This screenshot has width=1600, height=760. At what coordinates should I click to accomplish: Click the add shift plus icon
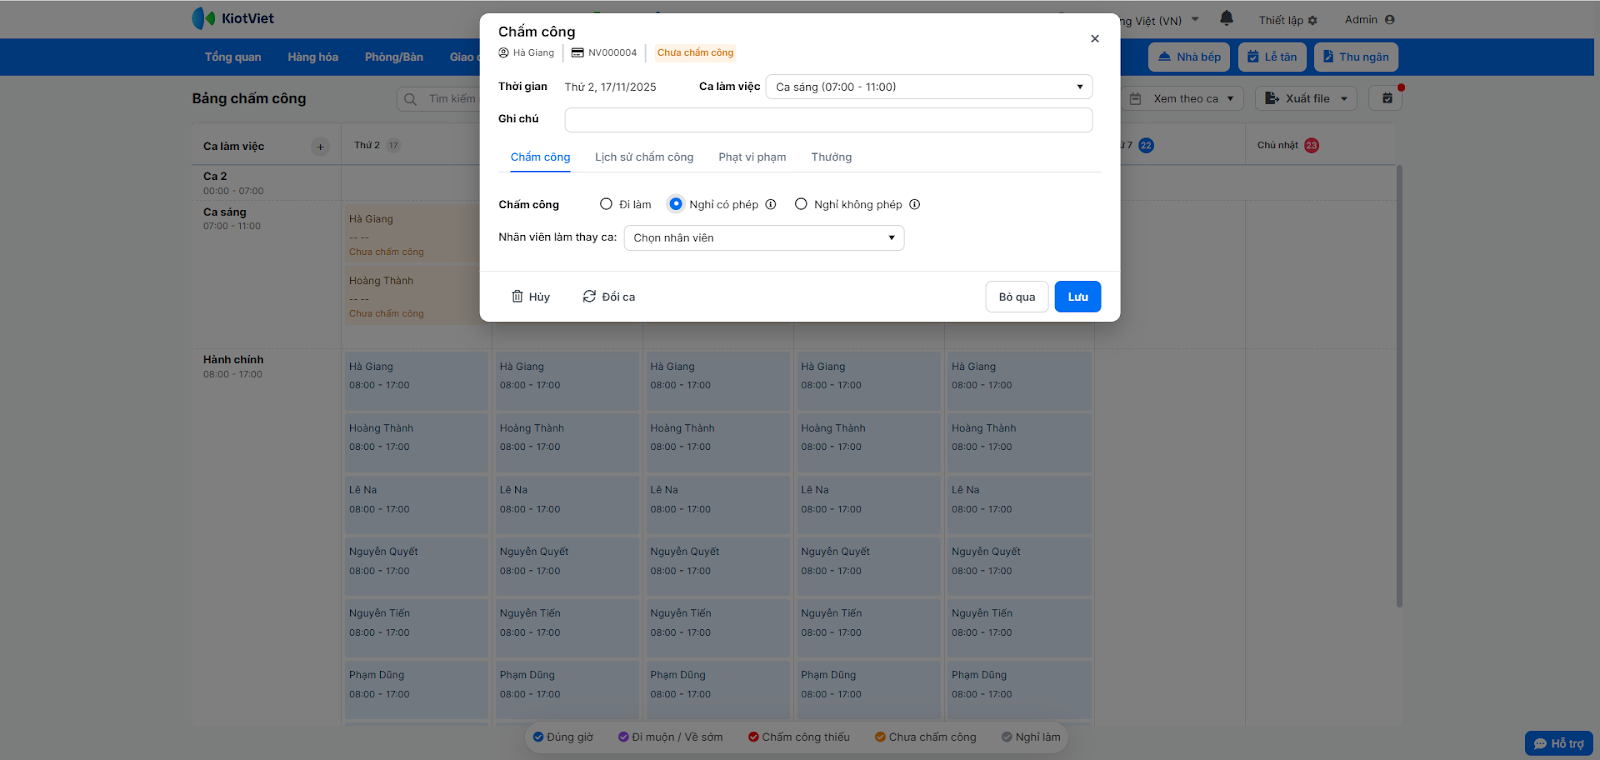[321, 147]
